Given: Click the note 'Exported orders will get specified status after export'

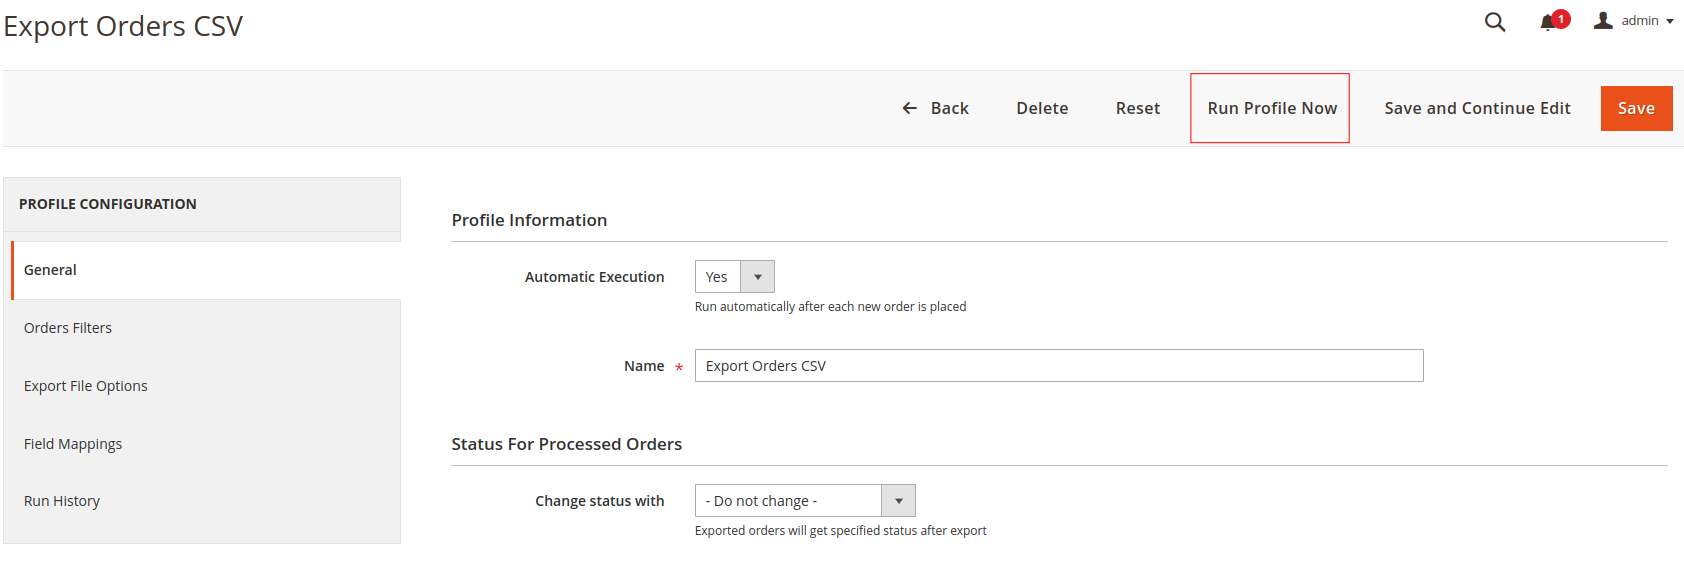Looking at the screenshot, I should click(840, 531).
